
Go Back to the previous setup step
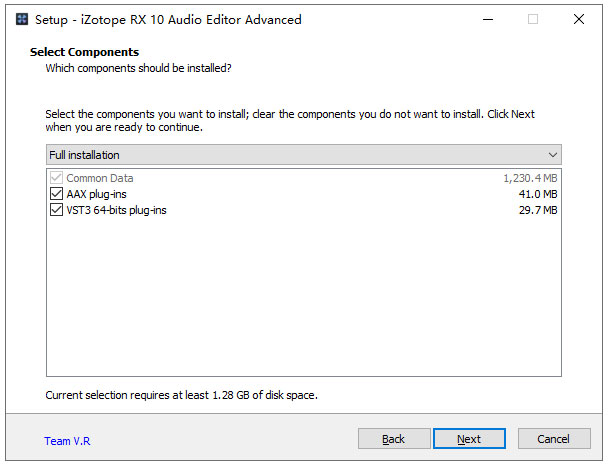(394, 439)
